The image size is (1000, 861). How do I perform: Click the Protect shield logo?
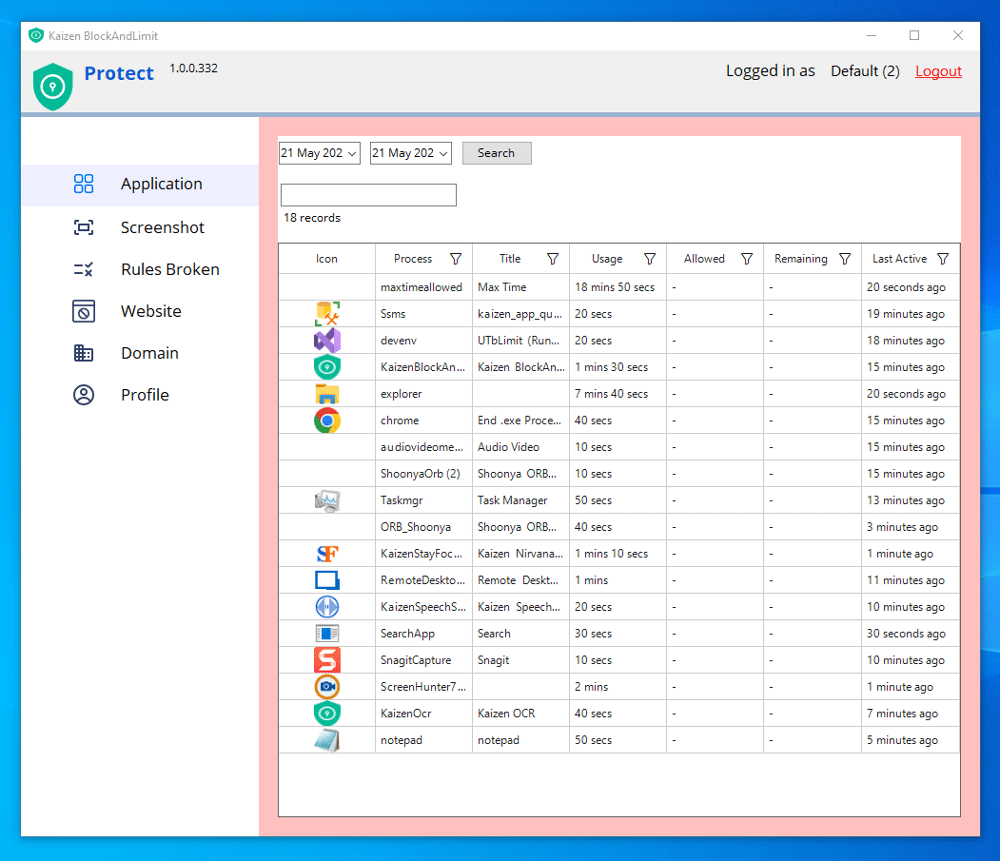point(53,86)
